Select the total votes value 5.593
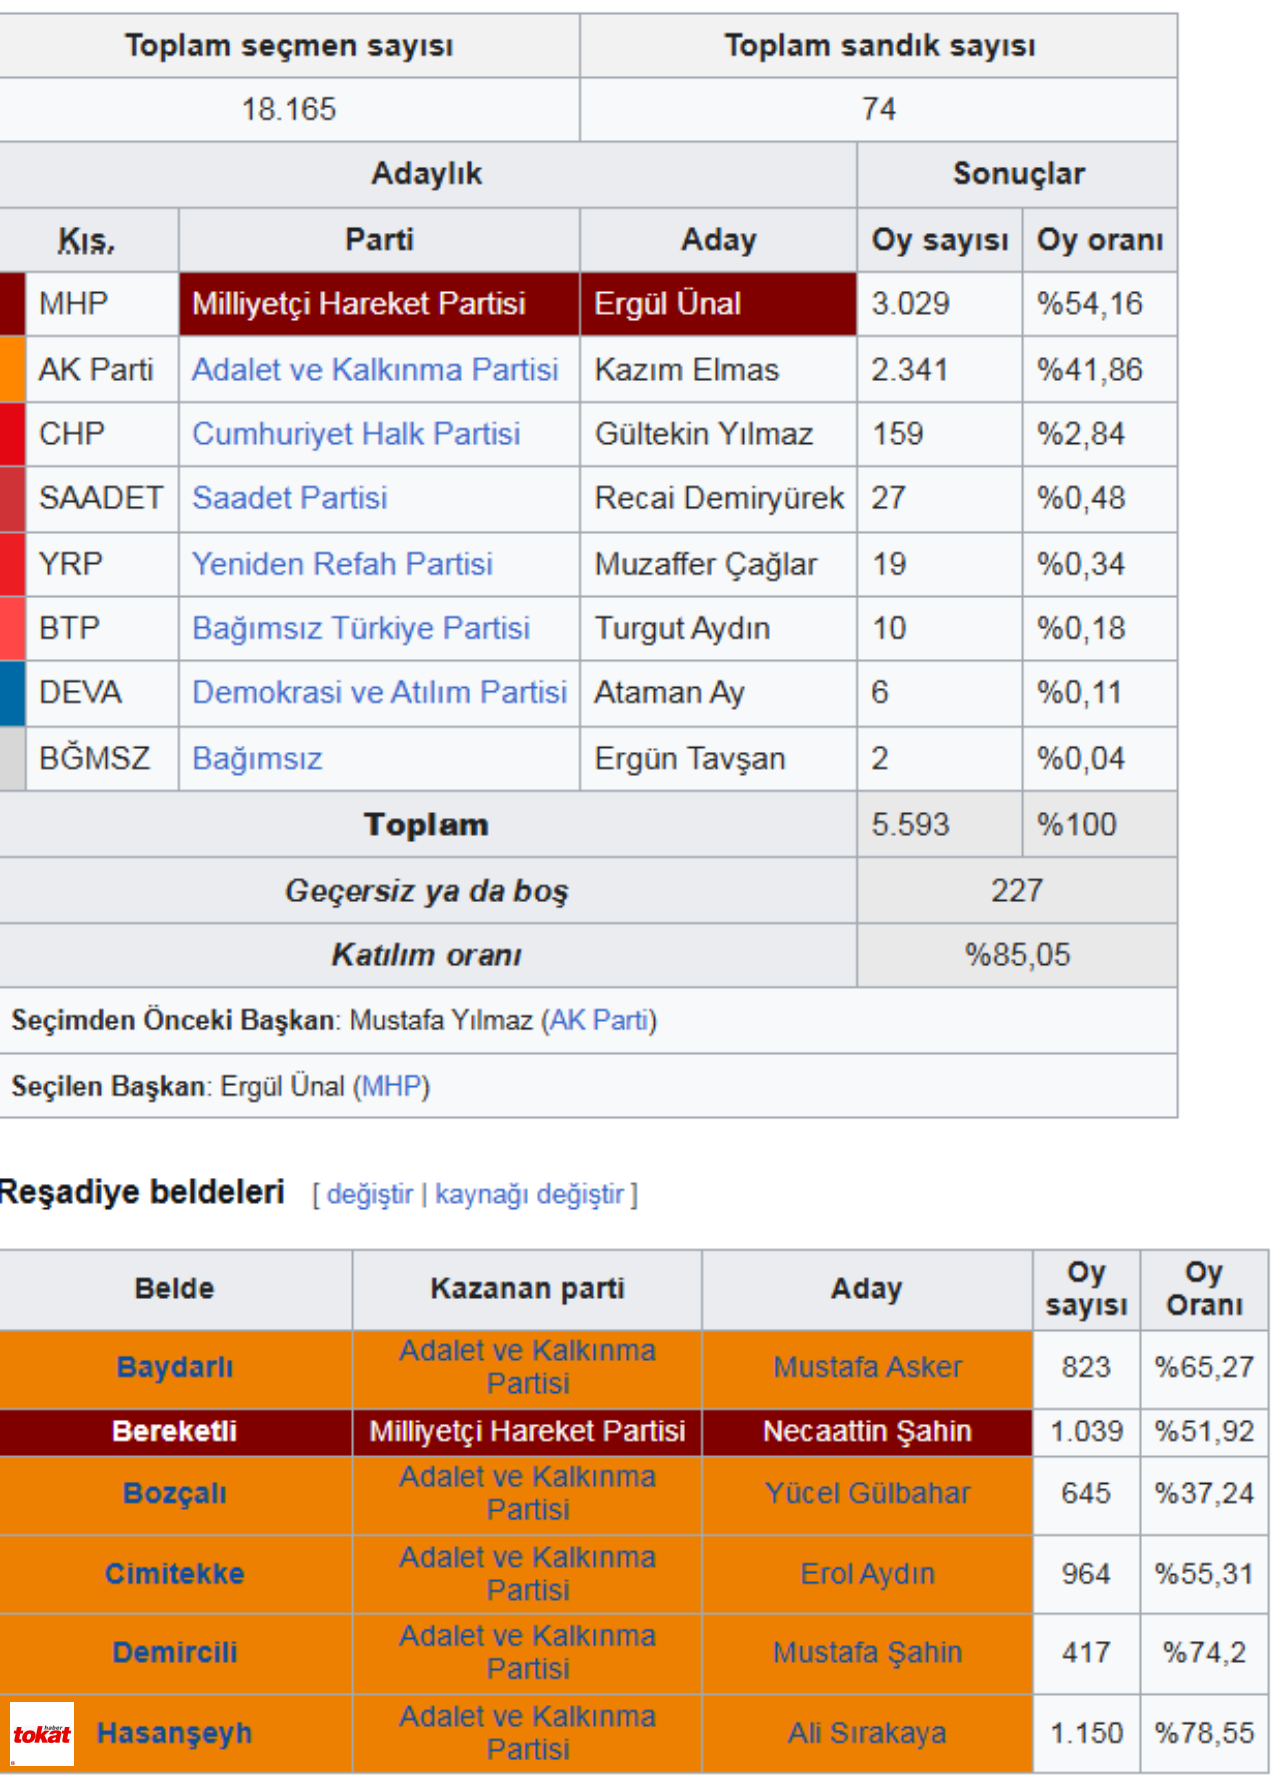Screen dimensions: 1280x1776 point(910,824)
